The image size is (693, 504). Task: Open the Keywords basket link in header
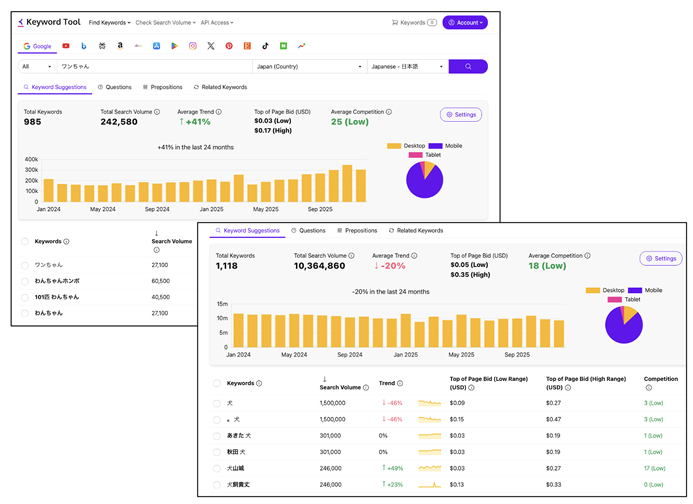coord(414,22)
